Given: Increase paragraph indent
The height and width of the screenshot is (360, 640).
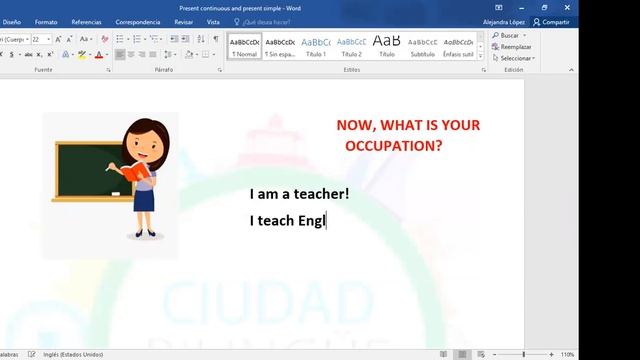Looking at the screenshot, I should [x=185, y=39].
